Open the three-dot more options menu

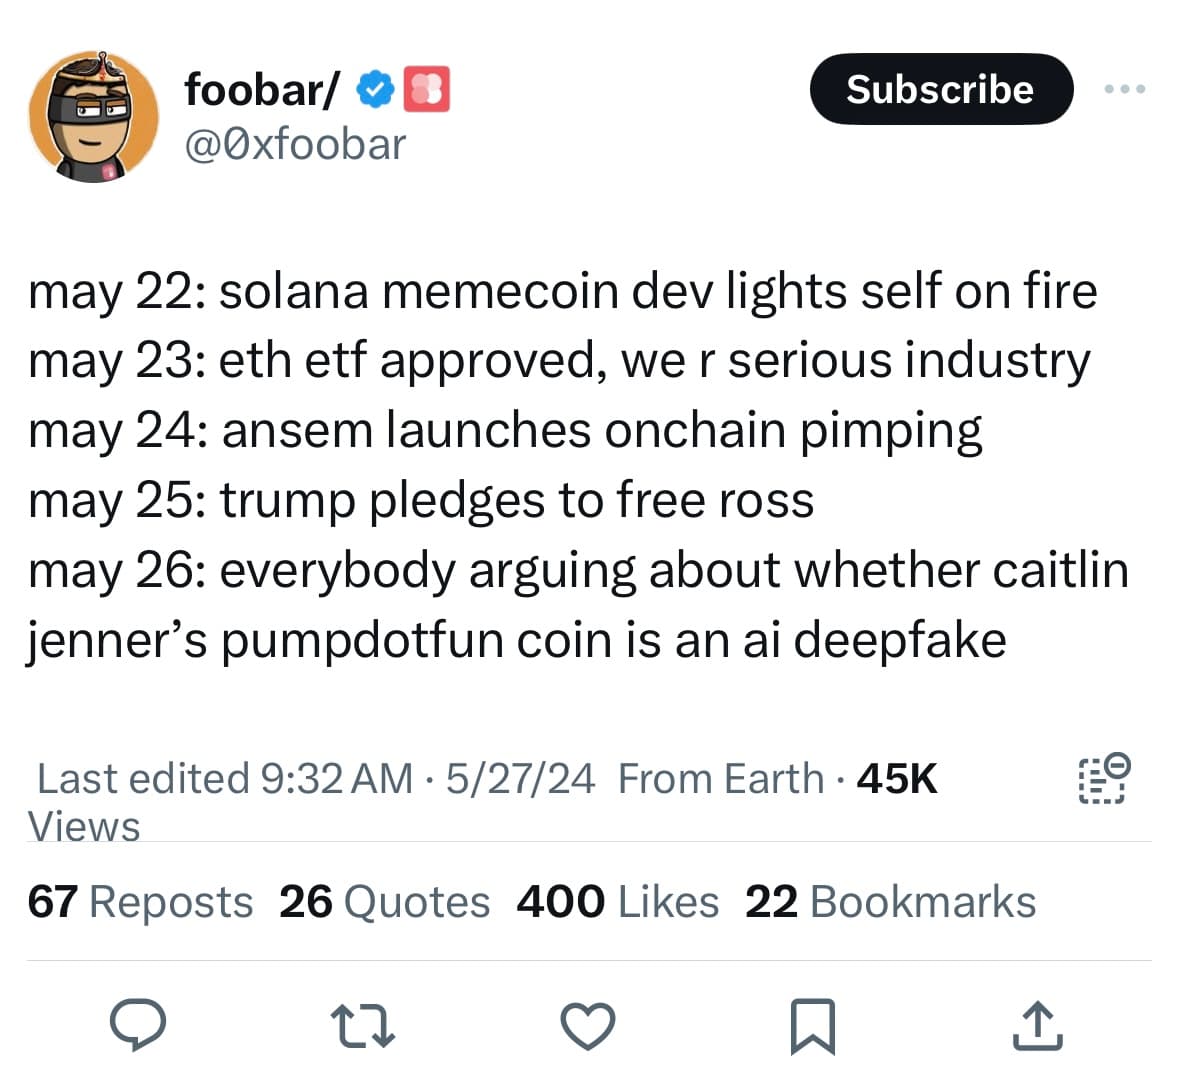click(x=1126, y=87)
